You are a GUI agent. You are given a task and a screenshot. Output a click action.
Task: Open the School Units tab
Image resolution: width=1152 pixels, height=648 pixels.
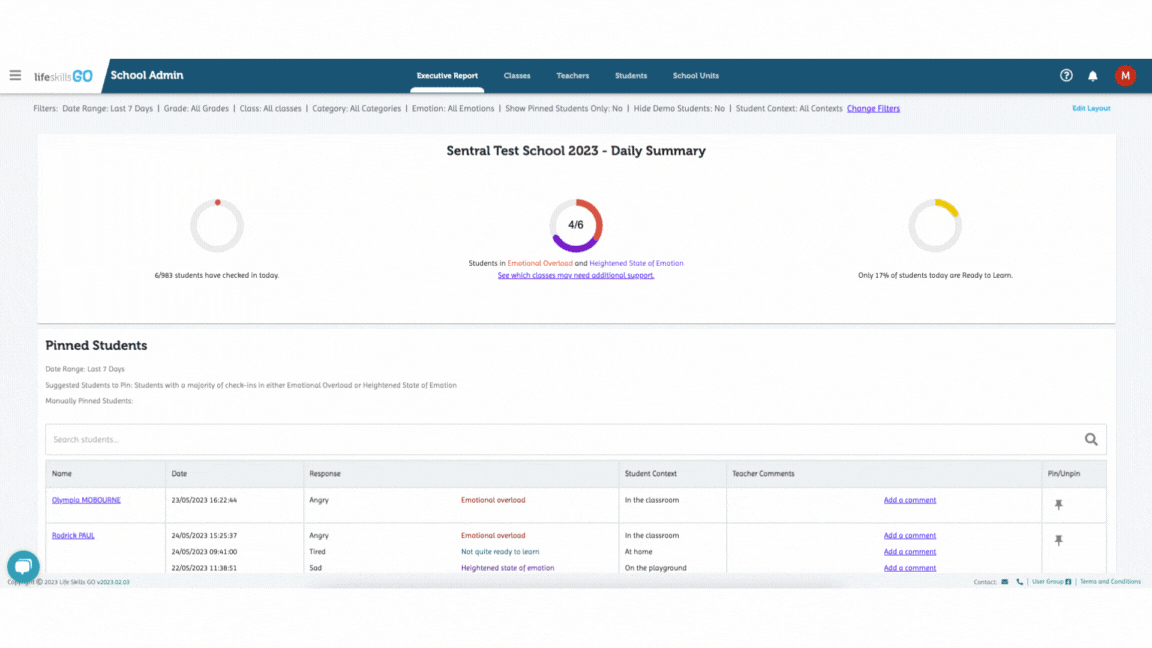696,76
